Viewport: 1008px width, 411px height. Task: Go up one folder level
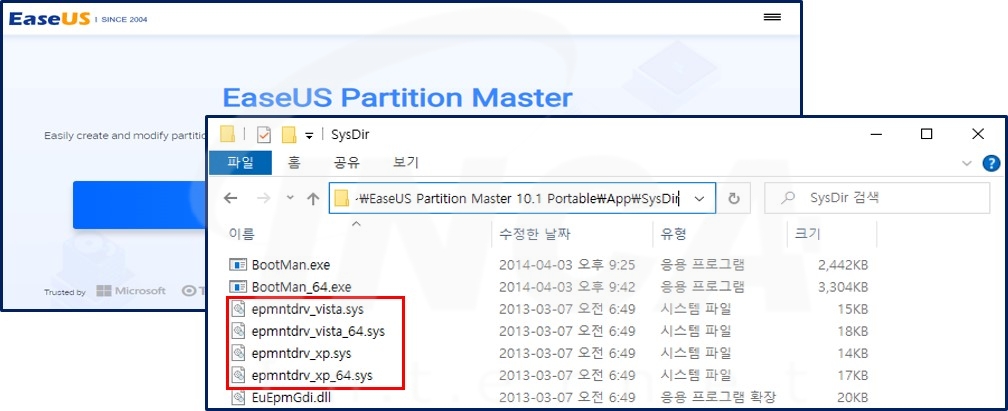coord(313,198)
